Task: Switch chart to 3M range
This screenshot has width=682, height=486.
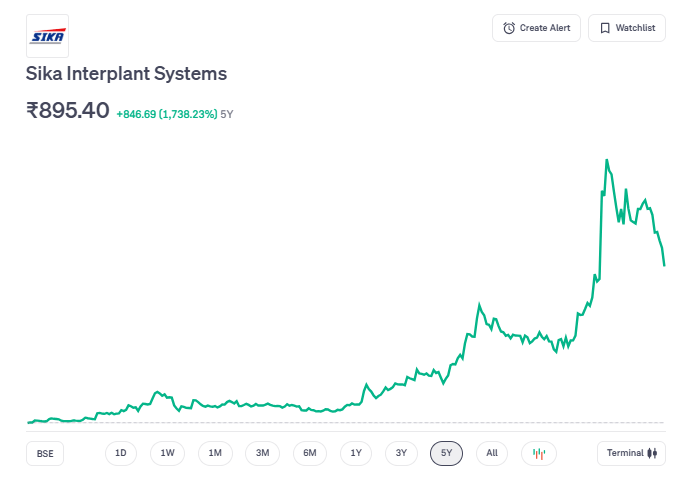Action: [262, 453]
